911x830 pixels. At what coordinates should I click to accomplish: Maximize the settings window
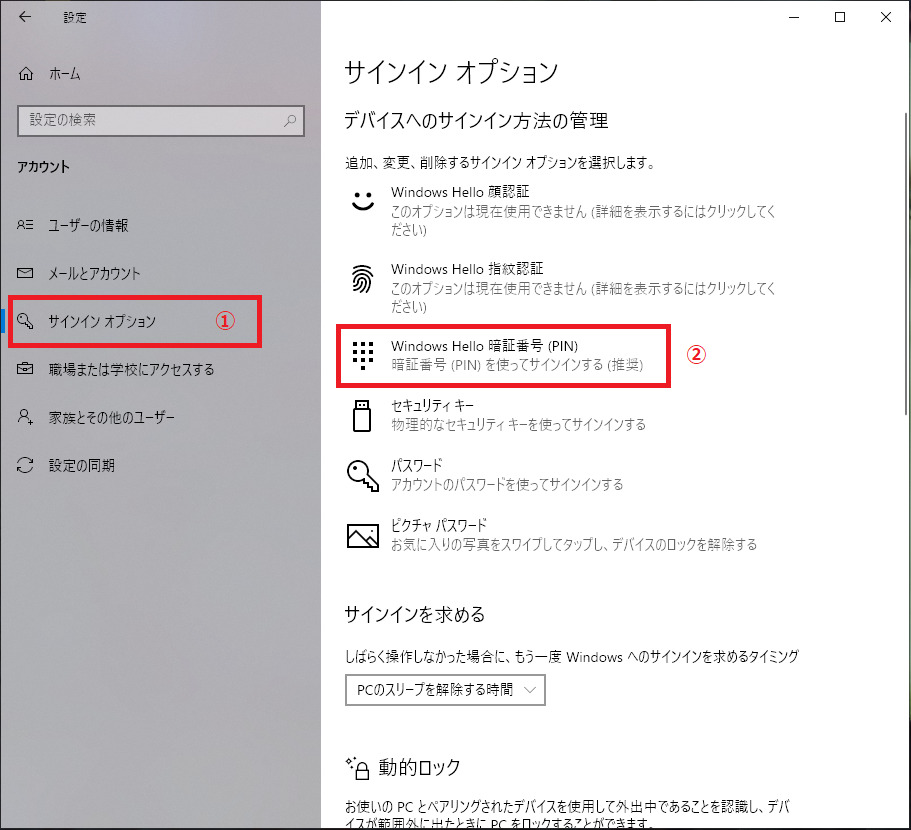click(840, 17)
